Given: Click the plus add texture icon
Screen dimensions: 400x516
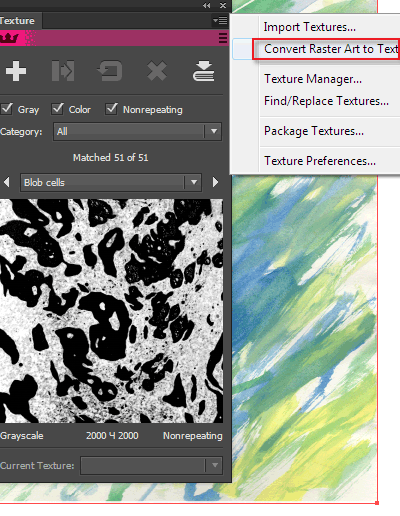Looking at the screenshot, I should pos(16,71).
